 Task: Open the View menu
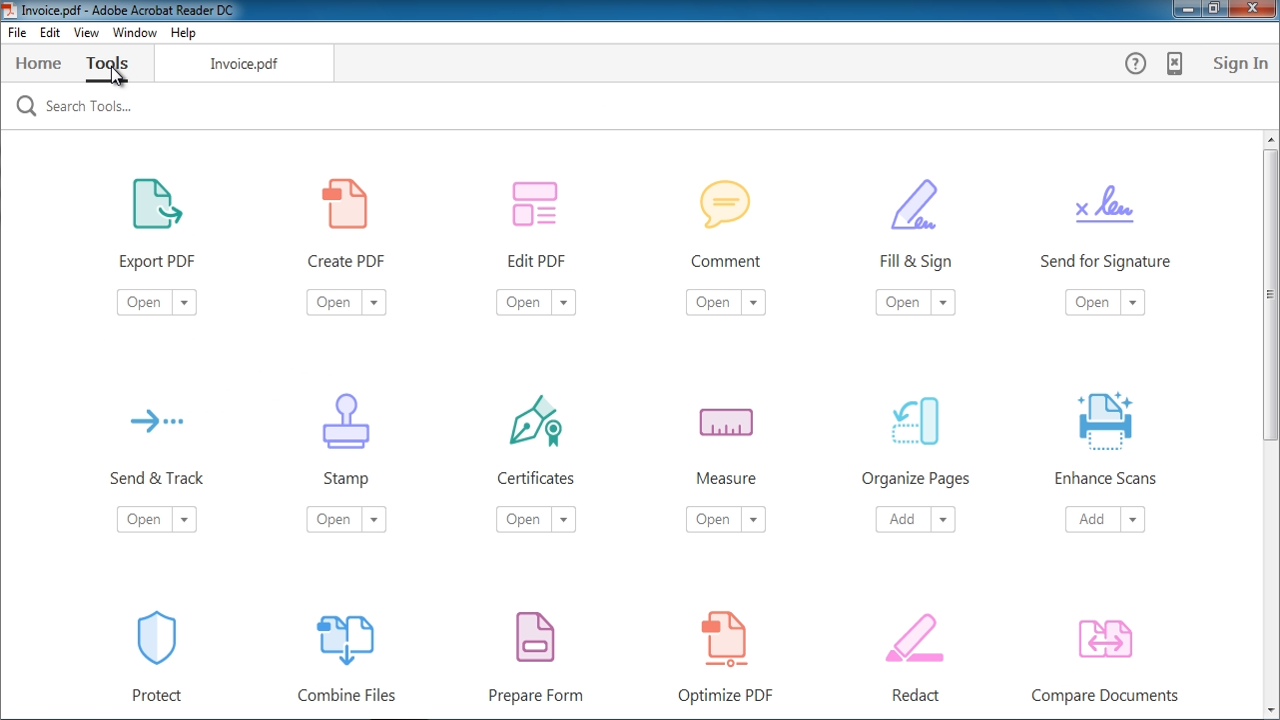pos(86,33)
